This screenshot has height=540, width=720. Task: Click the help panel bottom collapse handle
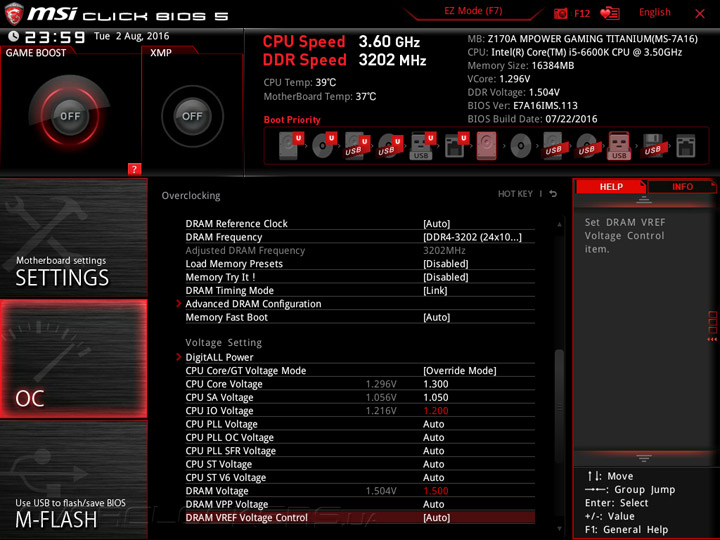click(644, 458)
